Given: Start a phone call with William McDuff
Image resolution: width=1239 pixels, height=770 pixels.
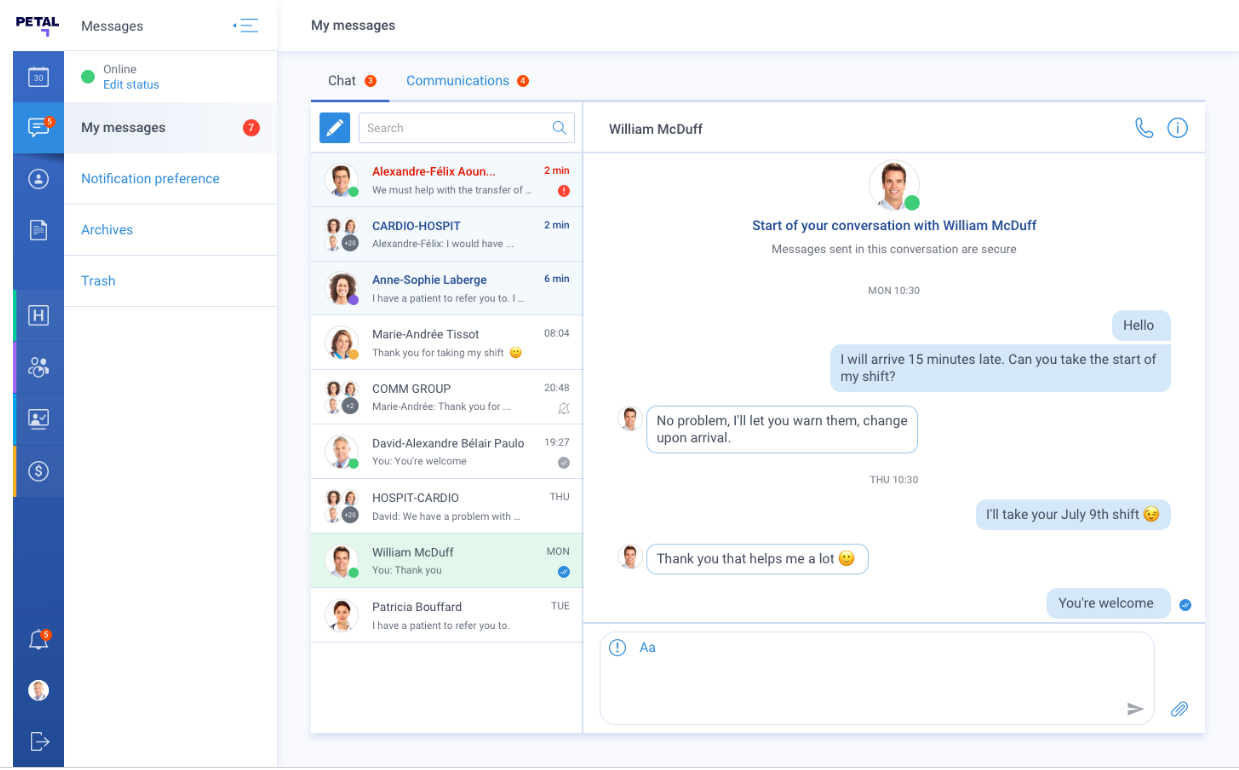Looking at the screenshot, I should tap(1143, 128).
